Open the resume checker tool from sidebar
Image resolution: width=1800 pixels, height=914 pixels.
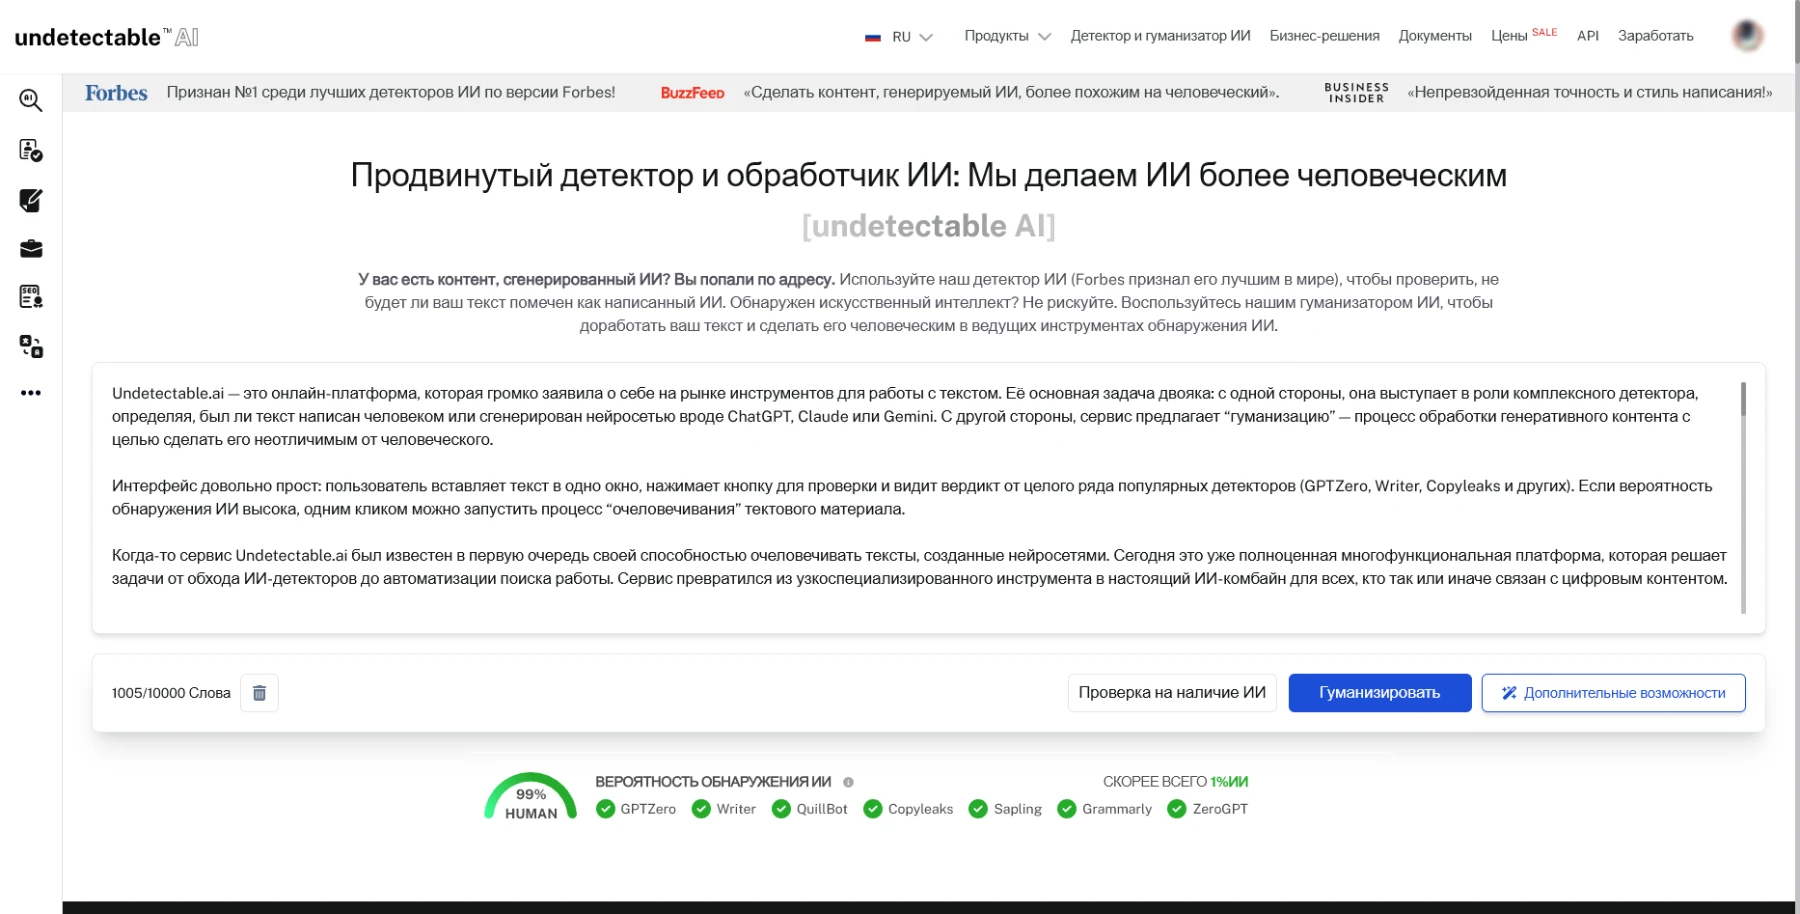(x=31, y=152)
